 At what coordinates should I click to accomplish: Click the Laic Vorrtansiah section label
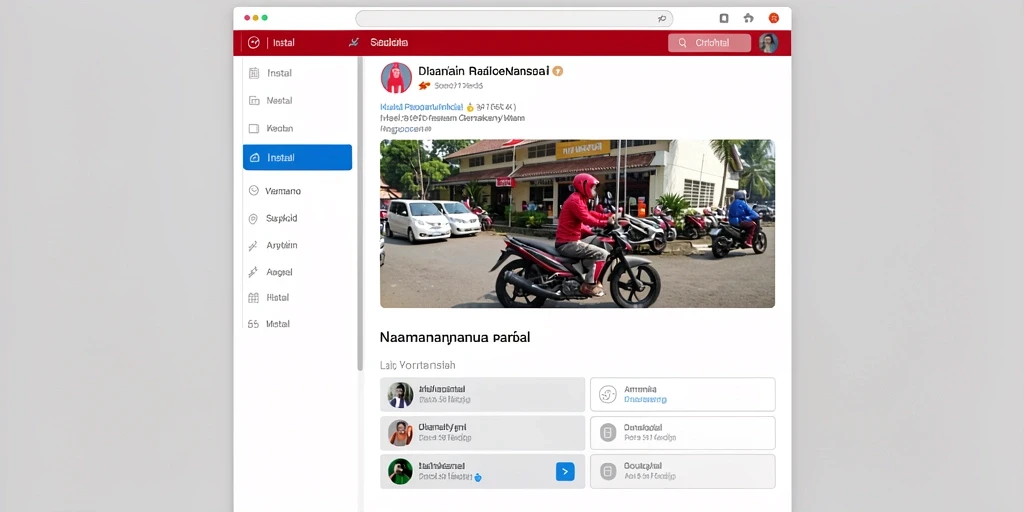(417, 365)
